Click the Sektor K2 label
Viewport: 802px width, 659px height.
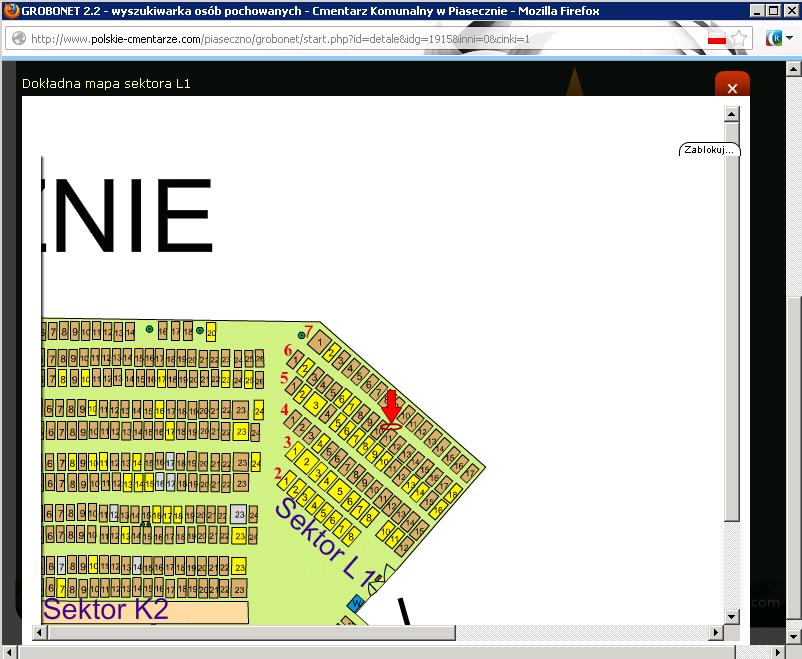click(x=106, y=610)
